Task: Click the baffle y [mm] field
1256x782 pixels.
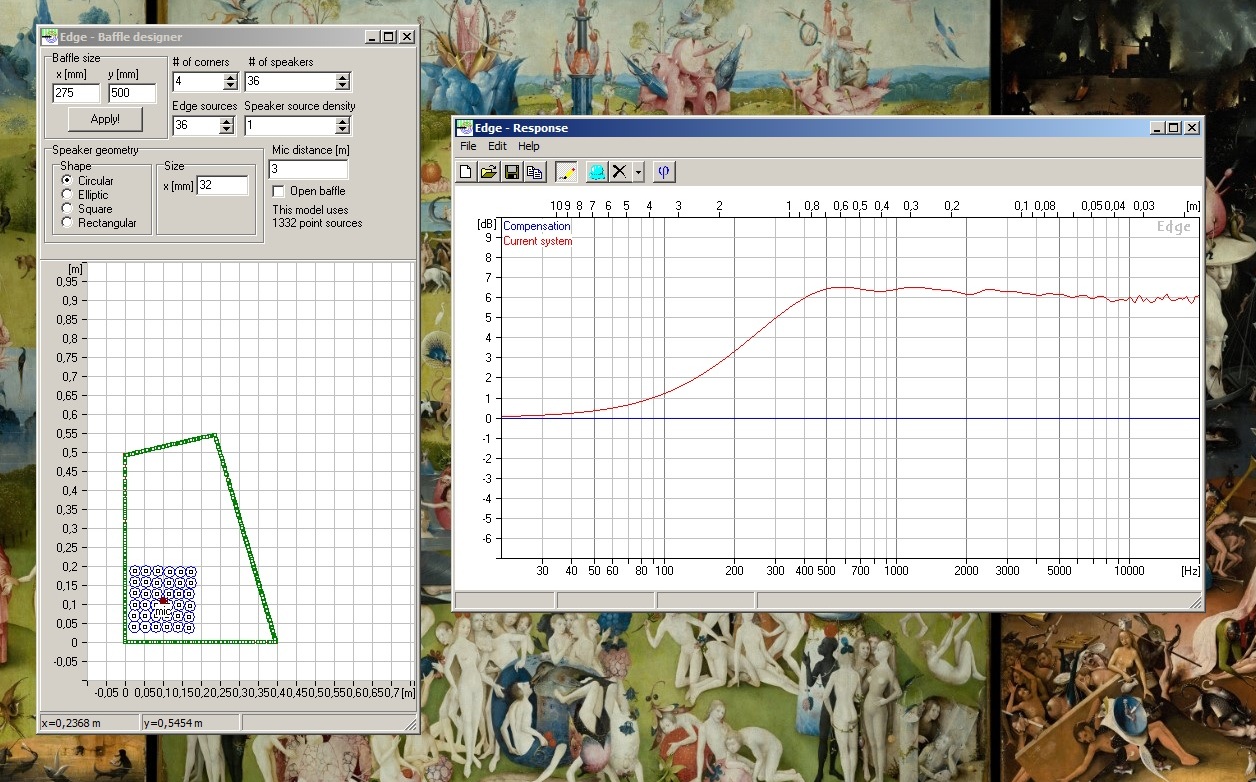Action: 132,93
